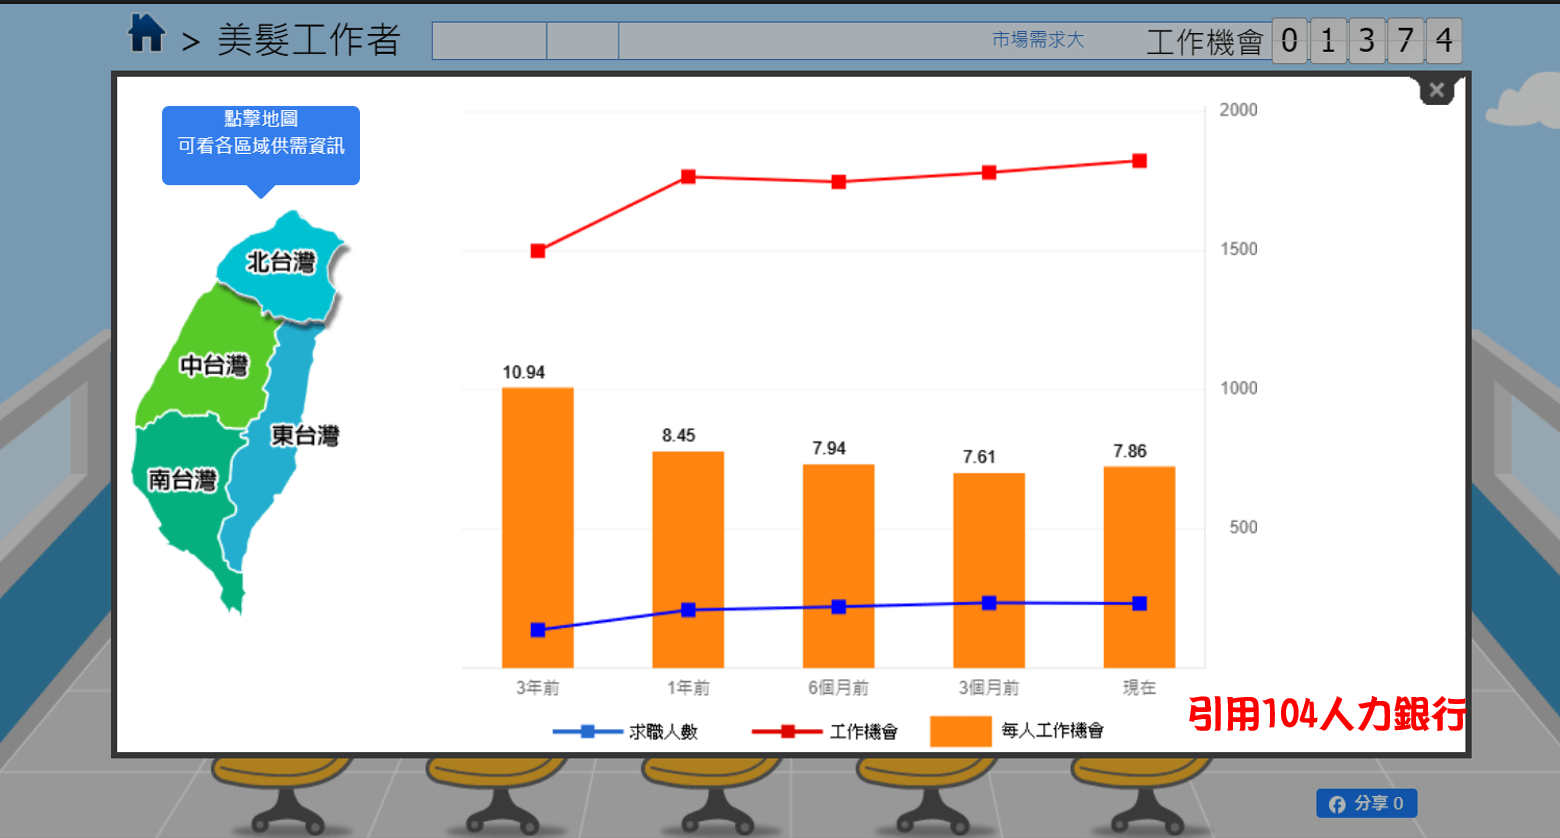Click the orange bar labeled 10.94
The height and width of the screenshot is (838, 1560).
[538, 527]
